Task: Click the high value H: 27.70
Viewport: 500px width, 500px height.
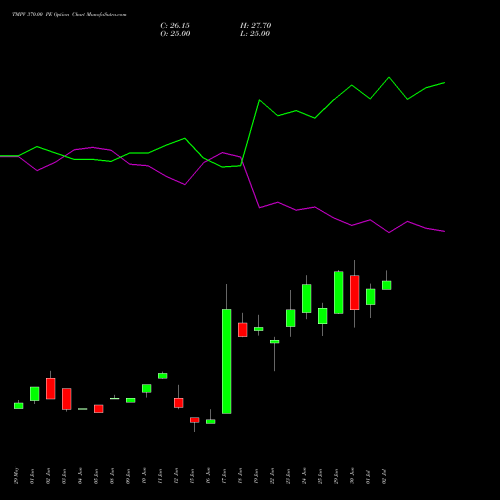Action: 255,26
